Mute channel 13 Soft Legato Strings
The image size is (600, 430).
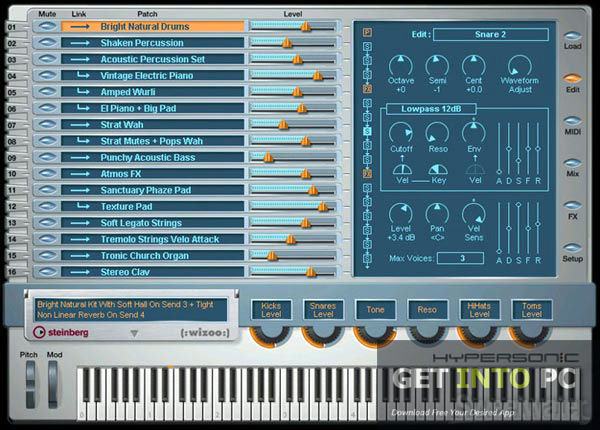coord(47,223)
